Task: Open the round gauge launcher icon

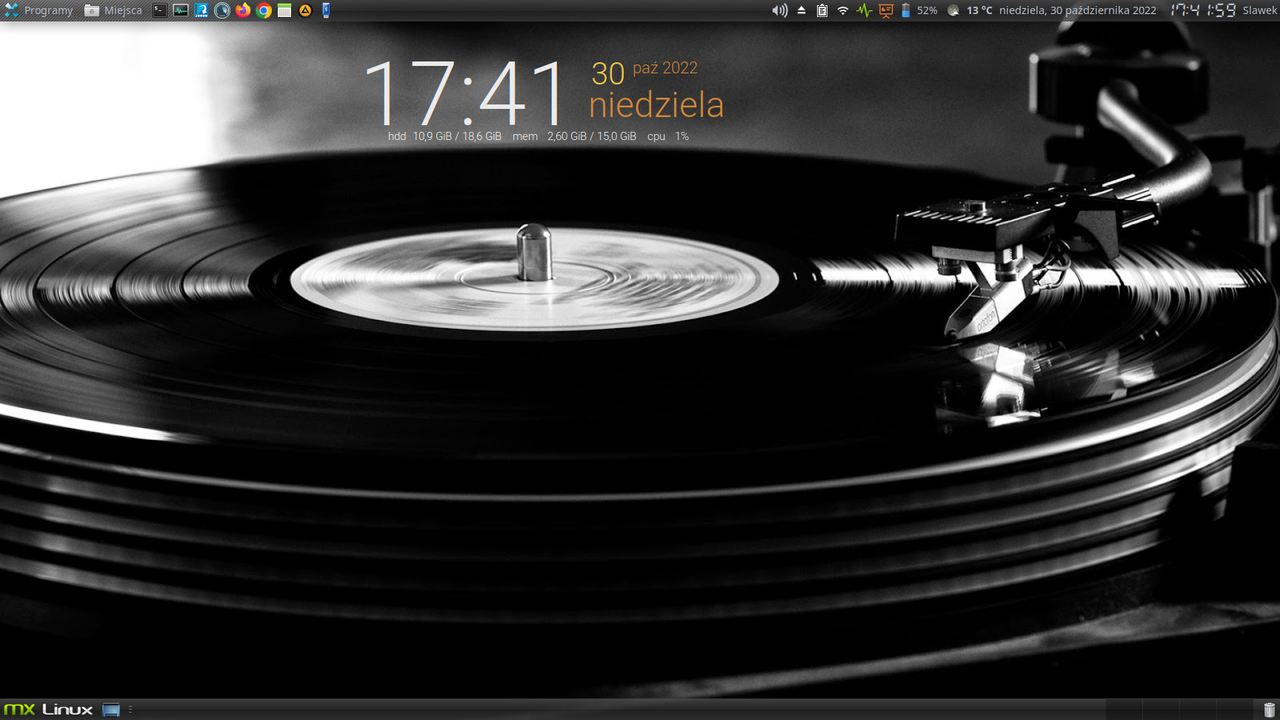Action: coord(222,10)
